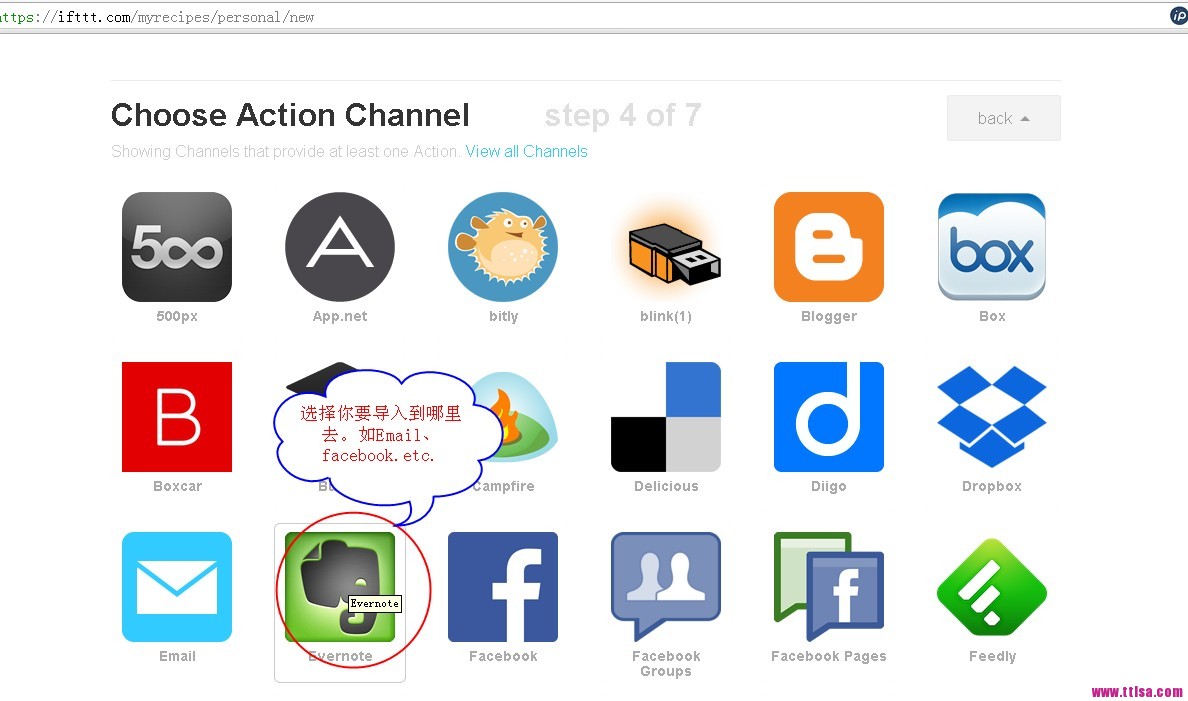Pick the Diigo channel
Viewport: 1188px width, 701px height.
[828, 417]
